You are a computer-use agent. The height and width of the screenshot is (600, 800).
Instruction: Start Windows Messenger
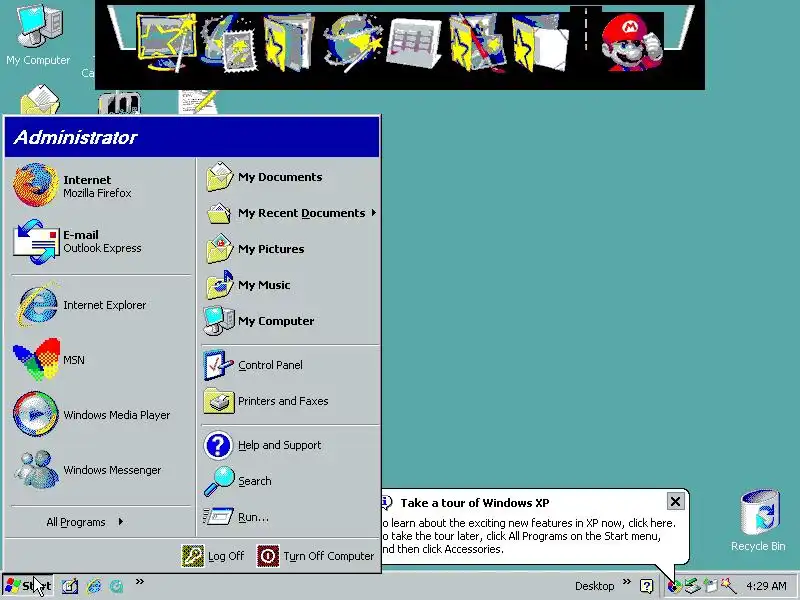101,470
